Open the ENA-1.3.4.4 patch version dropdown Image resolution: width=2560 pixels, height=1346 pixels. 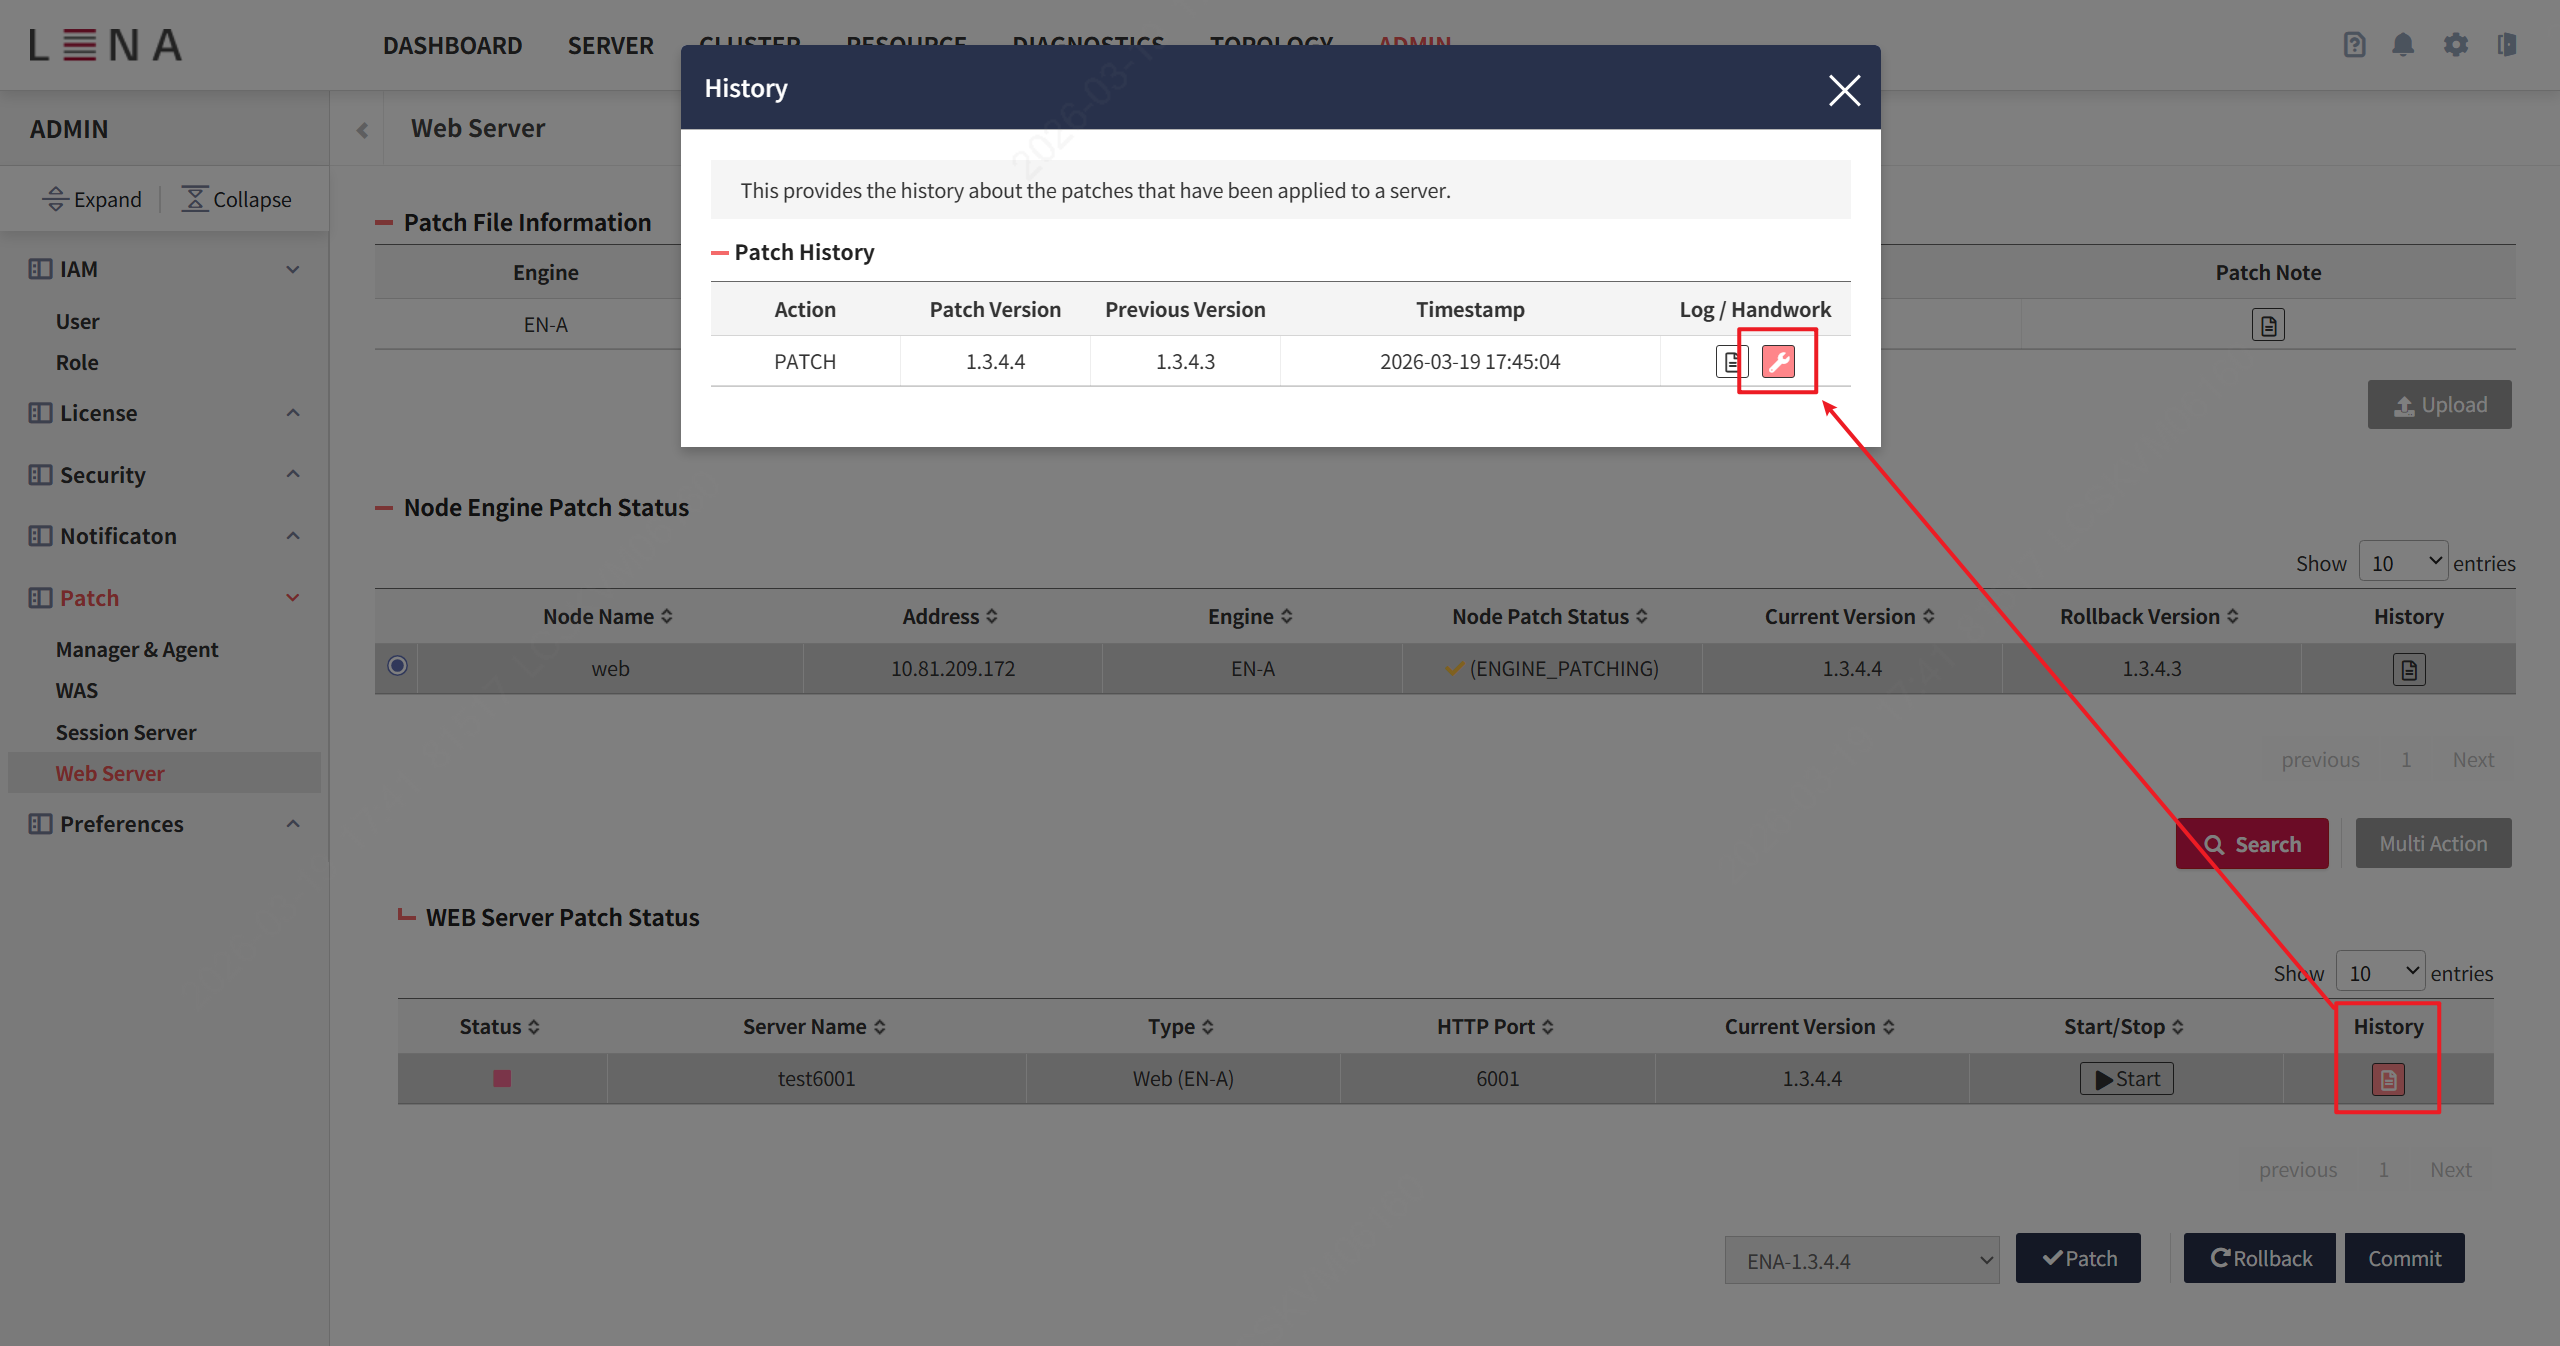point(1861,1260)
